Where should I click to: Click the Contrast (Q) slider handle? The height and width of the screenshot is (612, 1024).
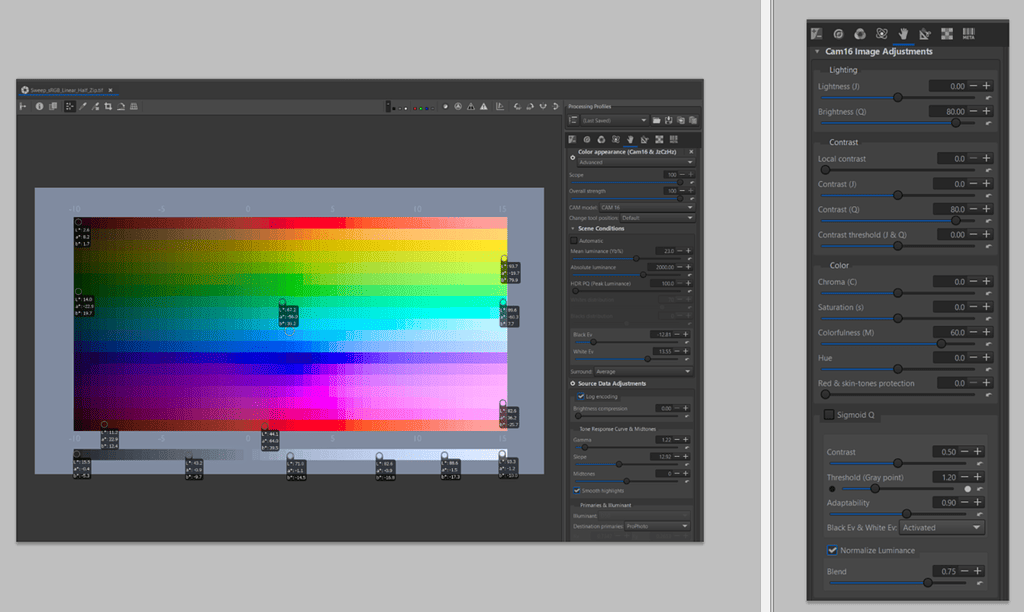[x=956, y=220]
